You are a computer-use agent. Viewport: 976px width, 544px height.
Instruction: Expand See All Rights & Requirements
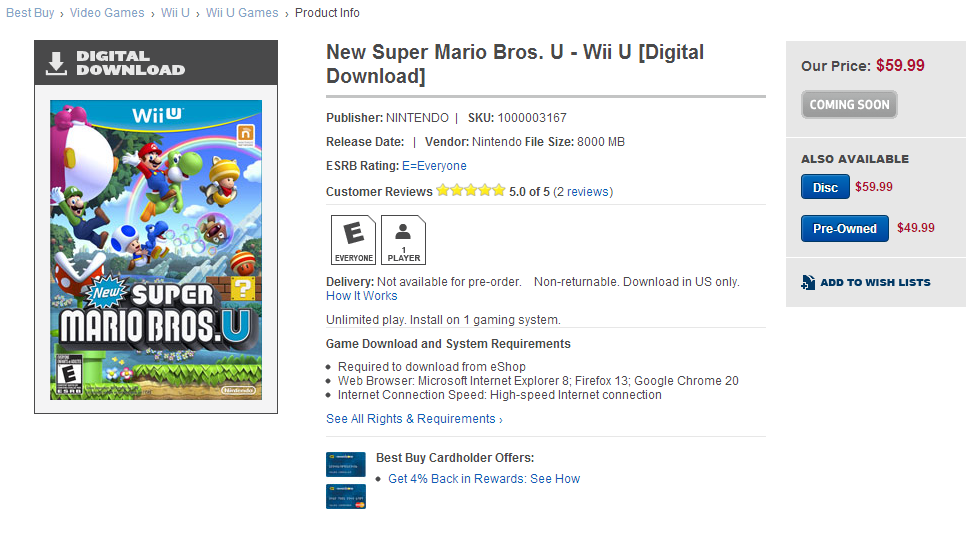tap(414, 419)
